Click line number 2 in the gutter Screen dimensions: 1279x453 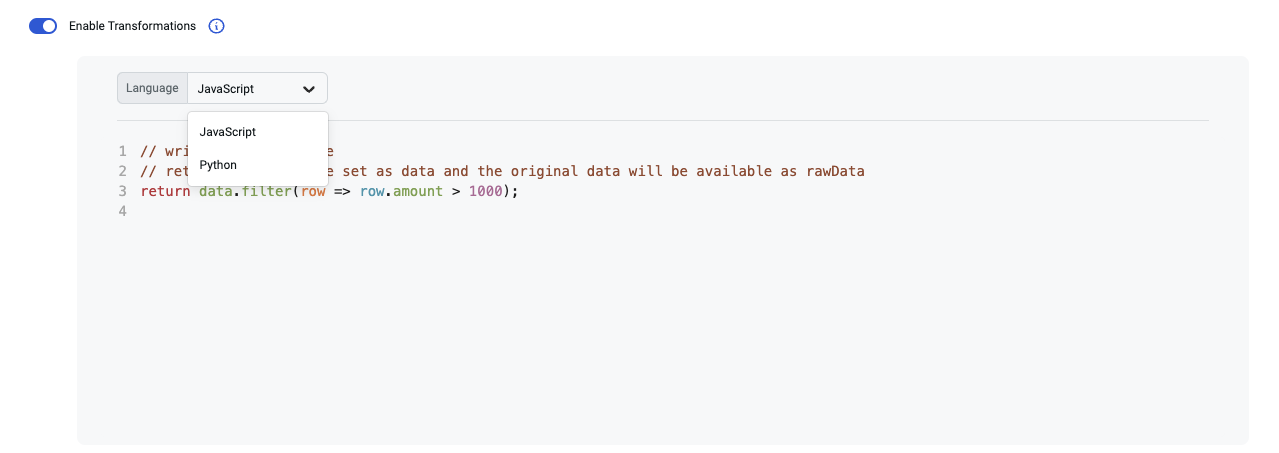pos(122,171)
